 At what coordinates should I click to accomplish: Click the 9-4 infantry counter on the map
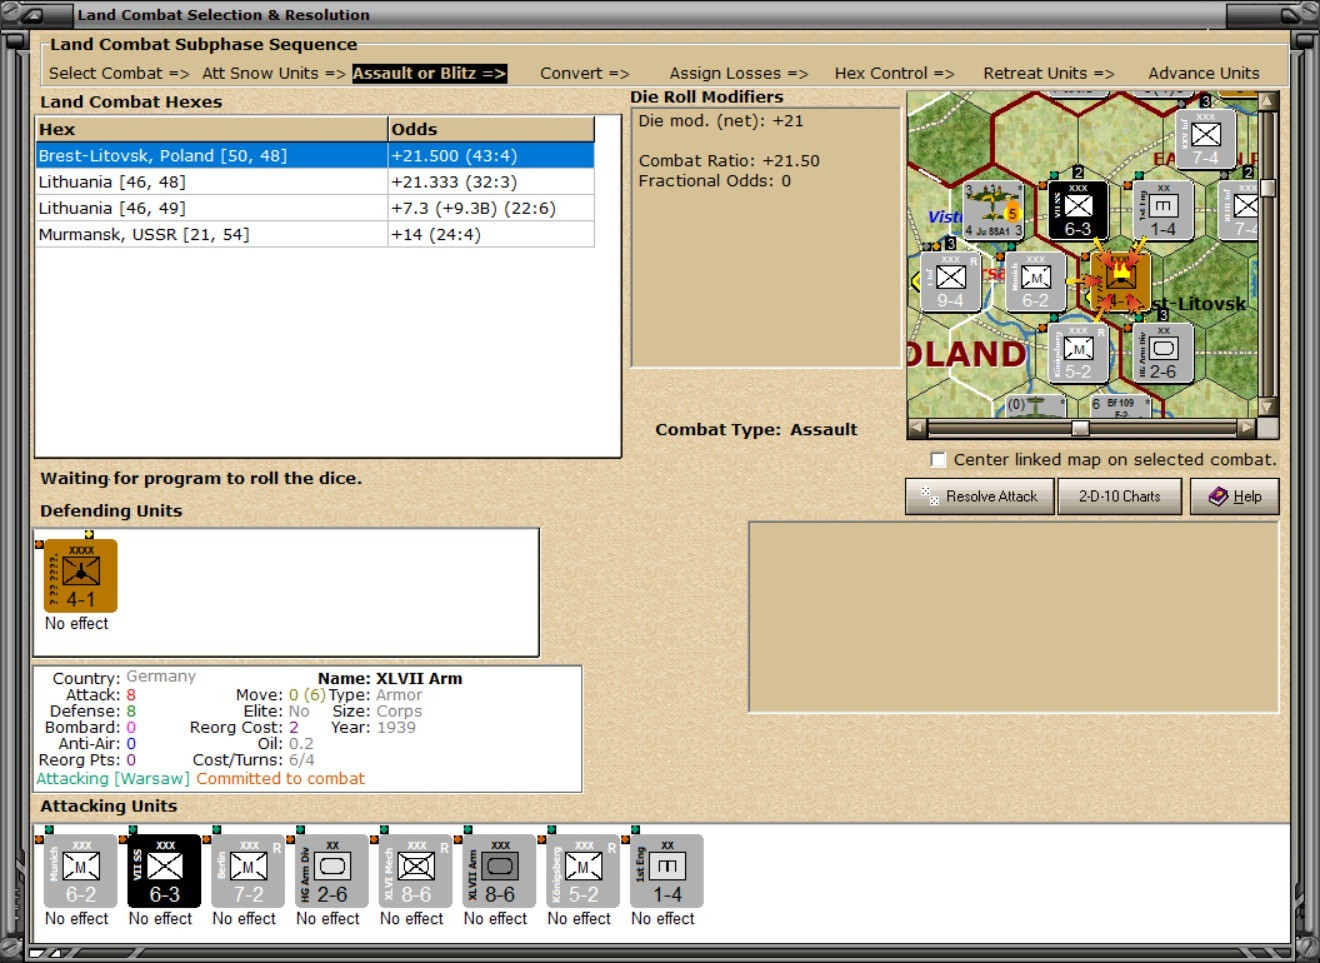click(950, 283)
